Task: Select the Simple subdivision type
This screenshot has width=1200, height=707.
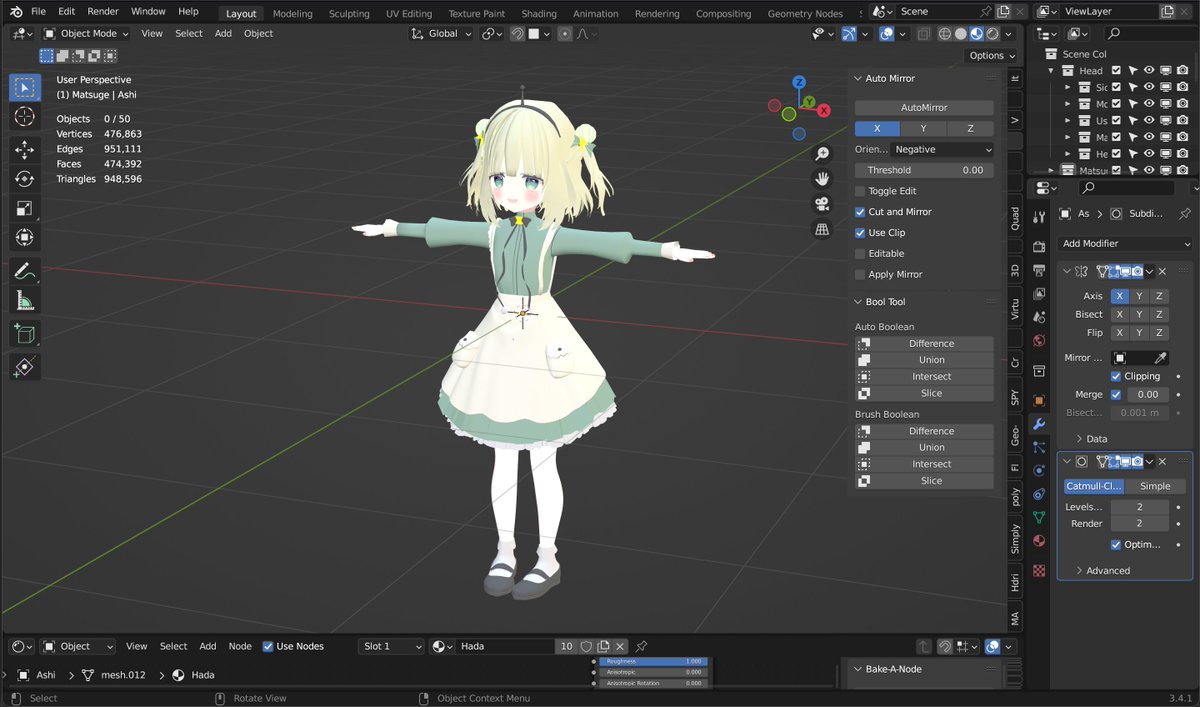Action: click(x=1155, y=486)
